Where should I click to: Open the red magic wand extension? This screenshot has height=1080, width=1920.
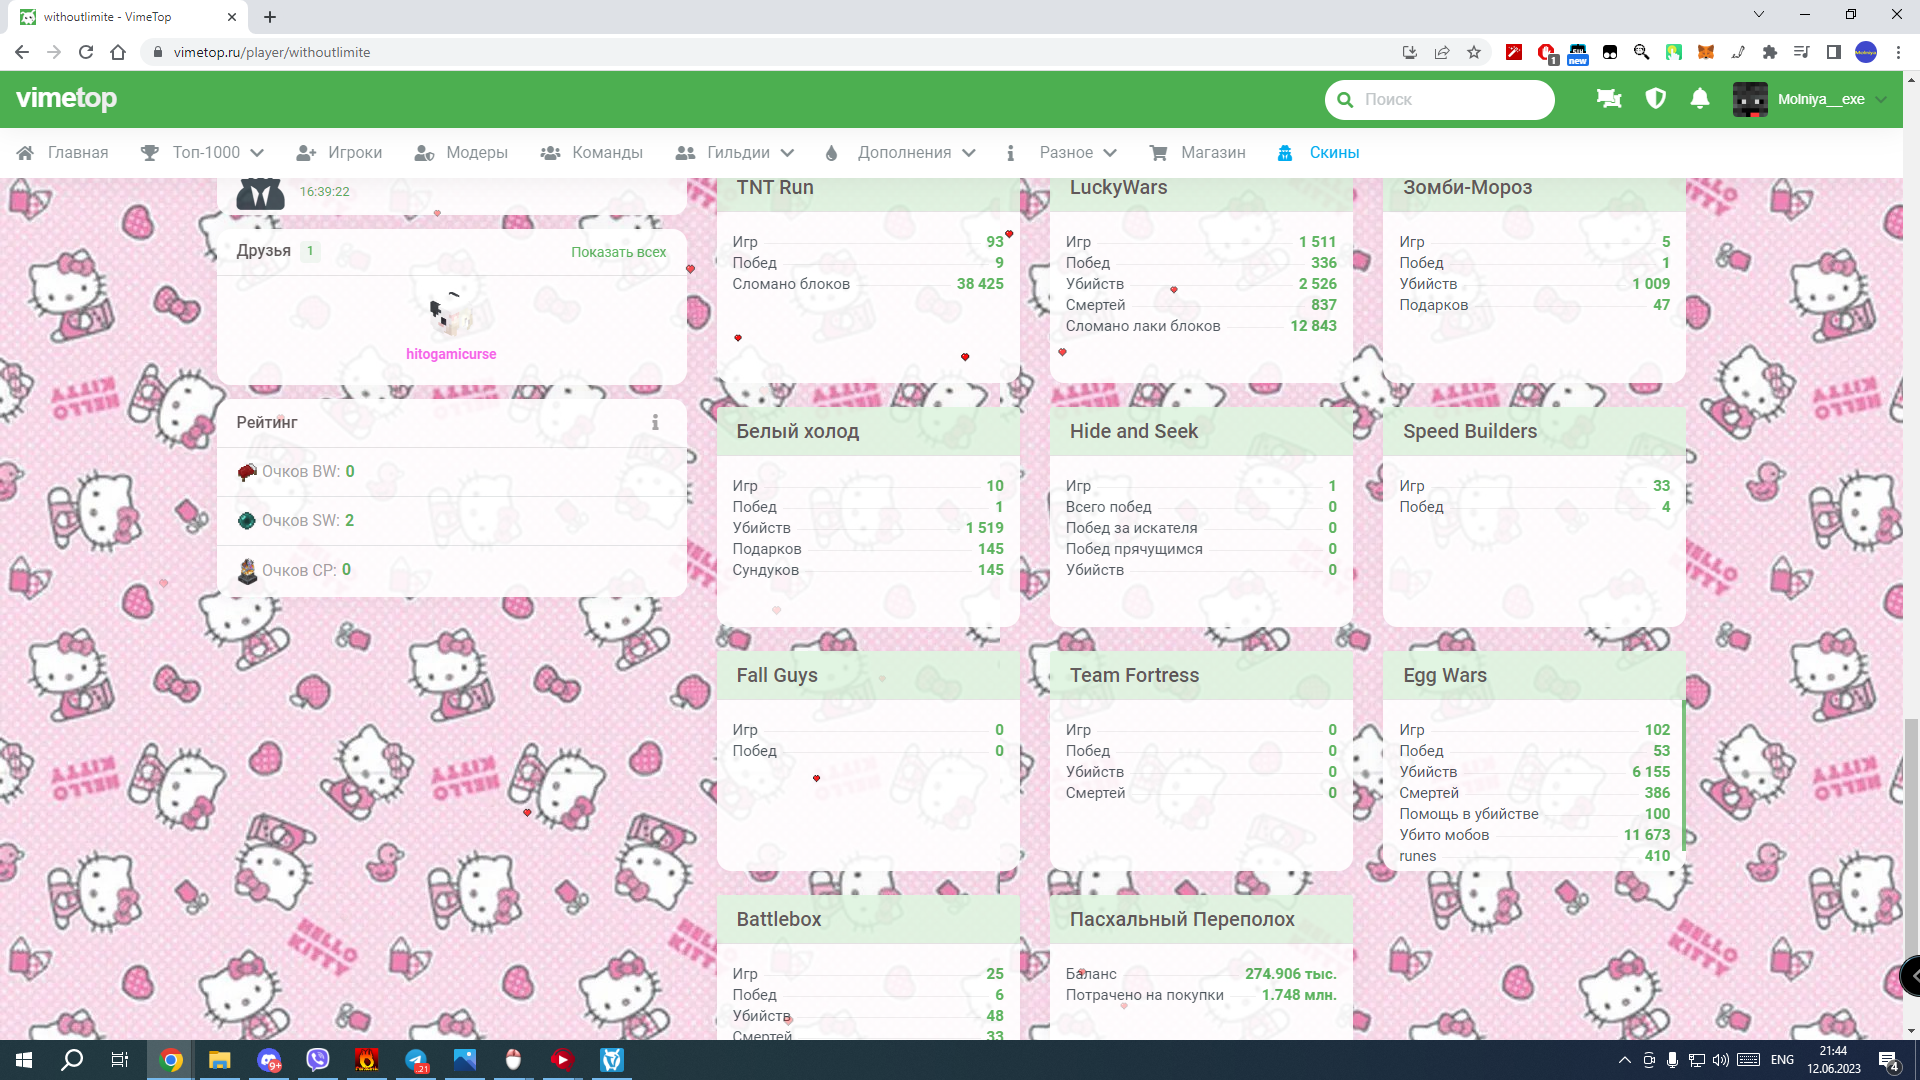click(x=1514, y=52)
